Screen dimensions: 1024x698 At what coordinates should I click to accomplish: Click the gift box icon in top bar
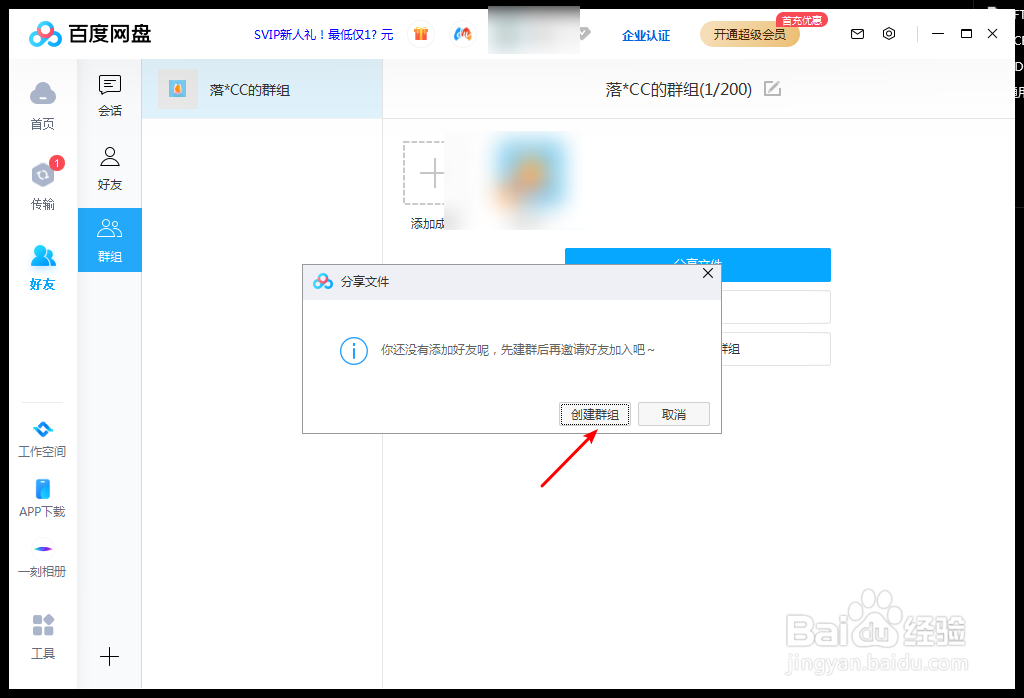(x=420, y=33)
